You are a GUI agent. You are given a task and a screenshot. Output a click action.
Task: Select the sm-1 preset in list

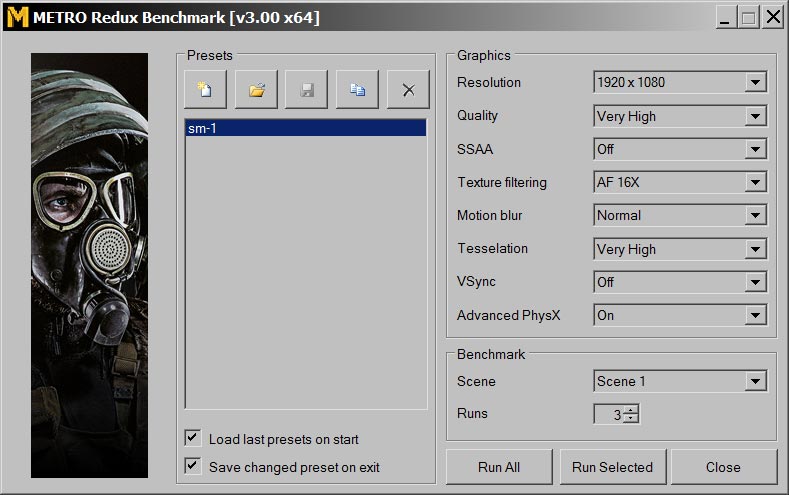pos(305,128)
